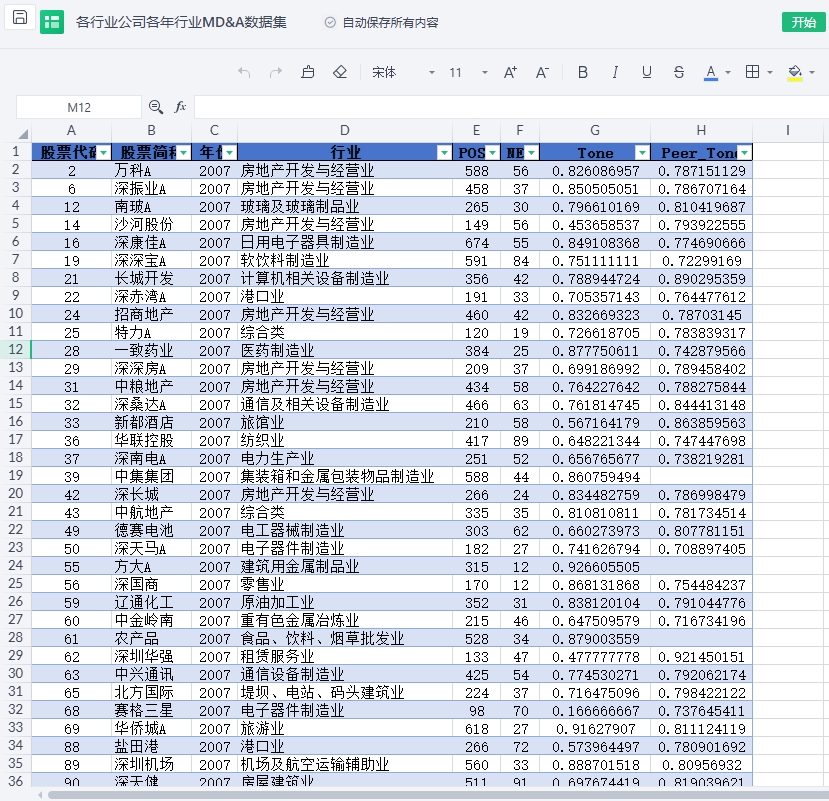Viewport: 829px width, 801px height.
Task: Click cell containing 医药制造业
Action: click(345, 351)
